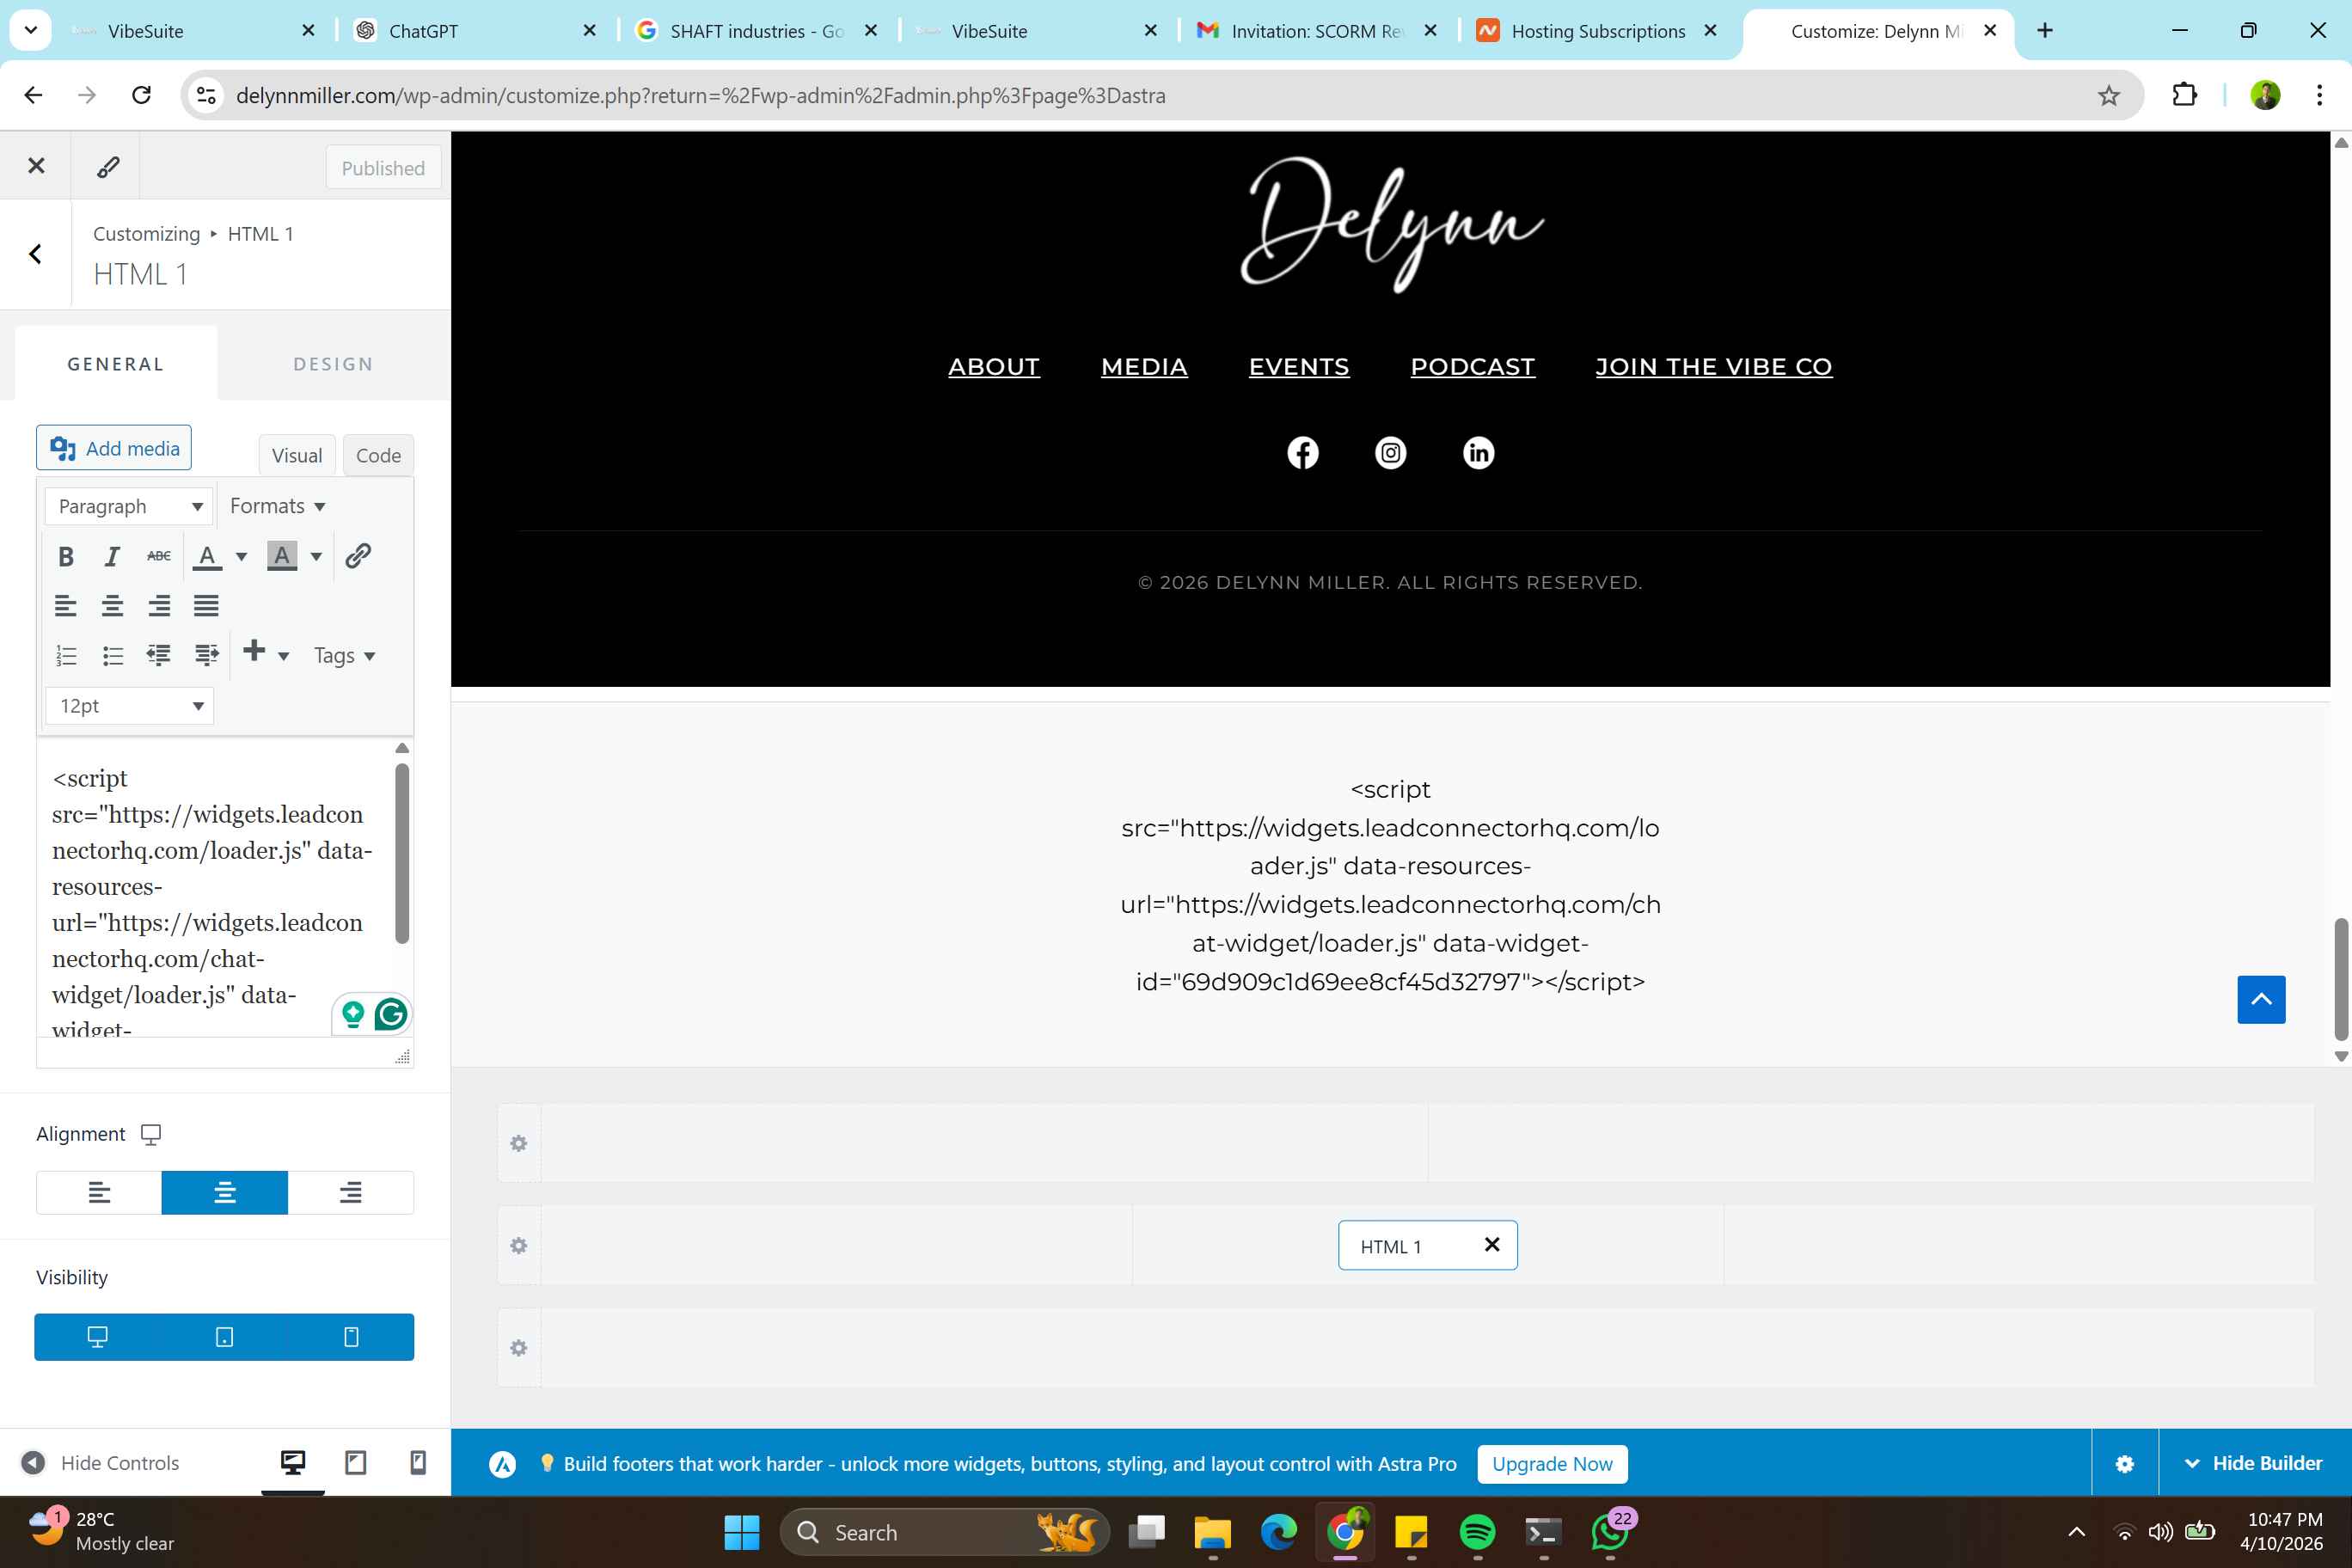Screen dimensions: 2352x1568
Task: Switch to the Hosting Subscriptions browser tab
Action: click(1597, 31)
